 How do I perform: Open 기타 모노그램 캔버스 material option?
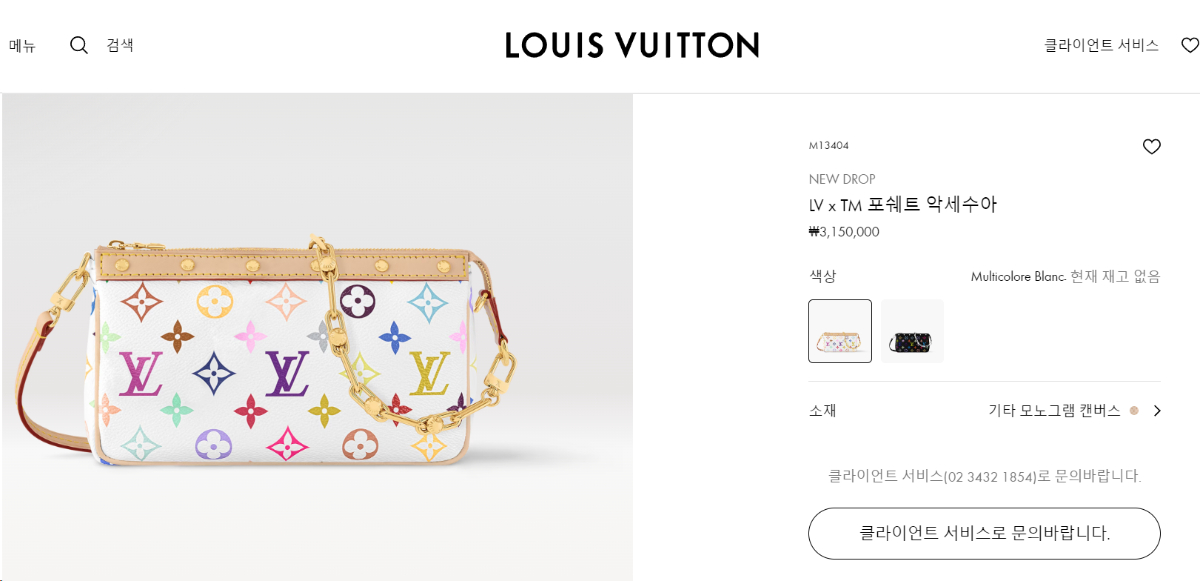[1054, 411]
